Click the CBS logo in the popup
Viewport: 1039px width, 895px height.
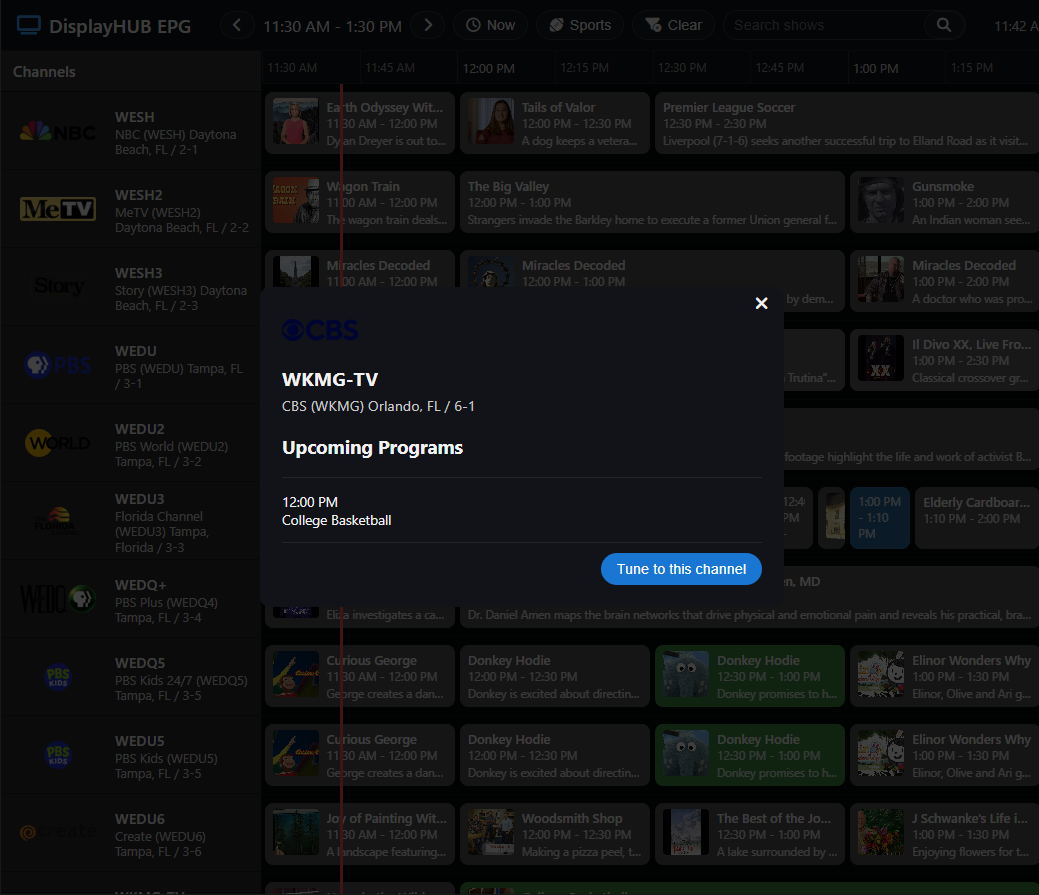click(x=320, y=330)
